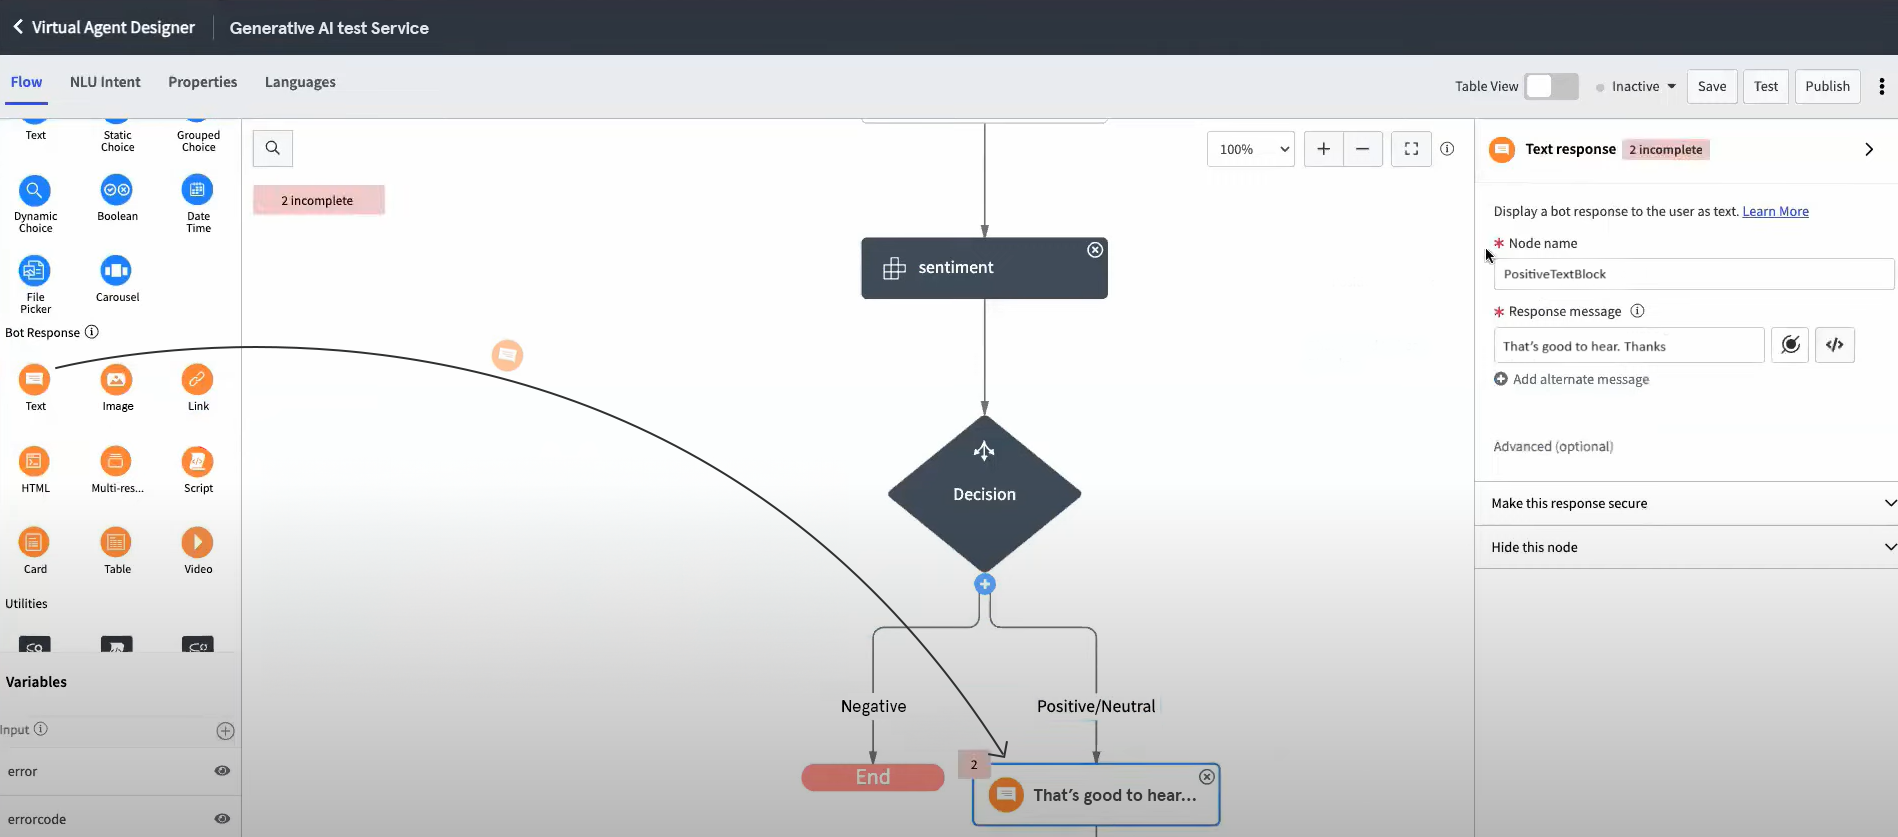The width and height of the screenshot is (1898, 837).
Task: Open the Learn More link
Action: 1775,211
